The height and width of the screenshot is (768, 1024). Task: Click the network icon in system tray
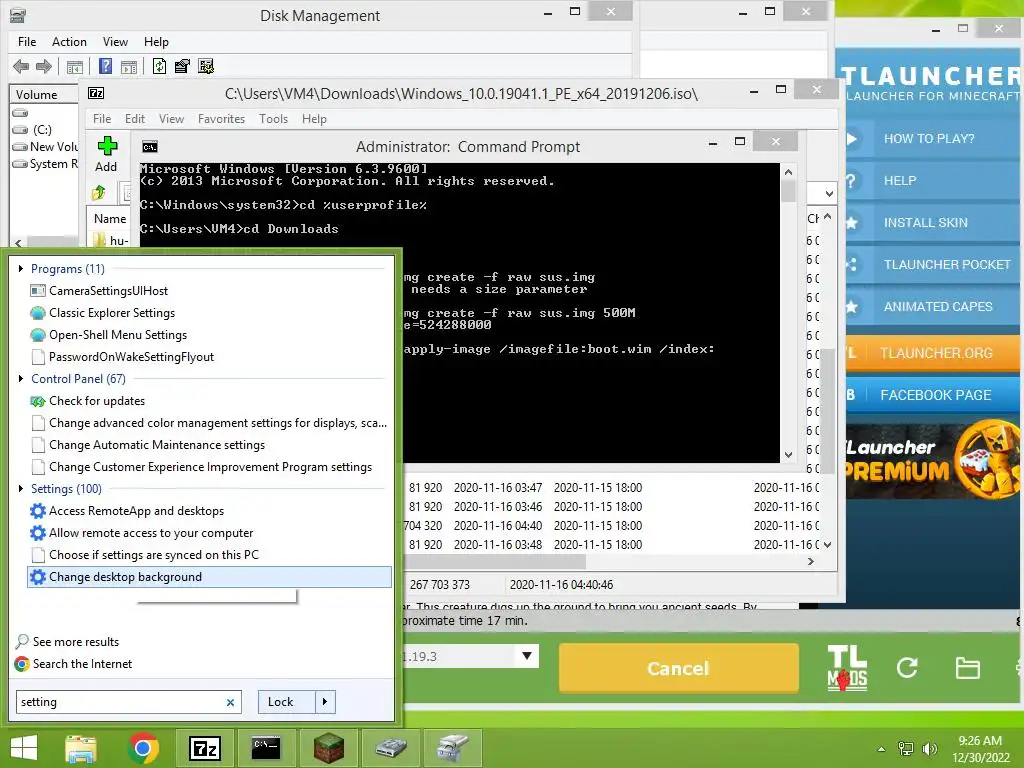pos(906,749)
